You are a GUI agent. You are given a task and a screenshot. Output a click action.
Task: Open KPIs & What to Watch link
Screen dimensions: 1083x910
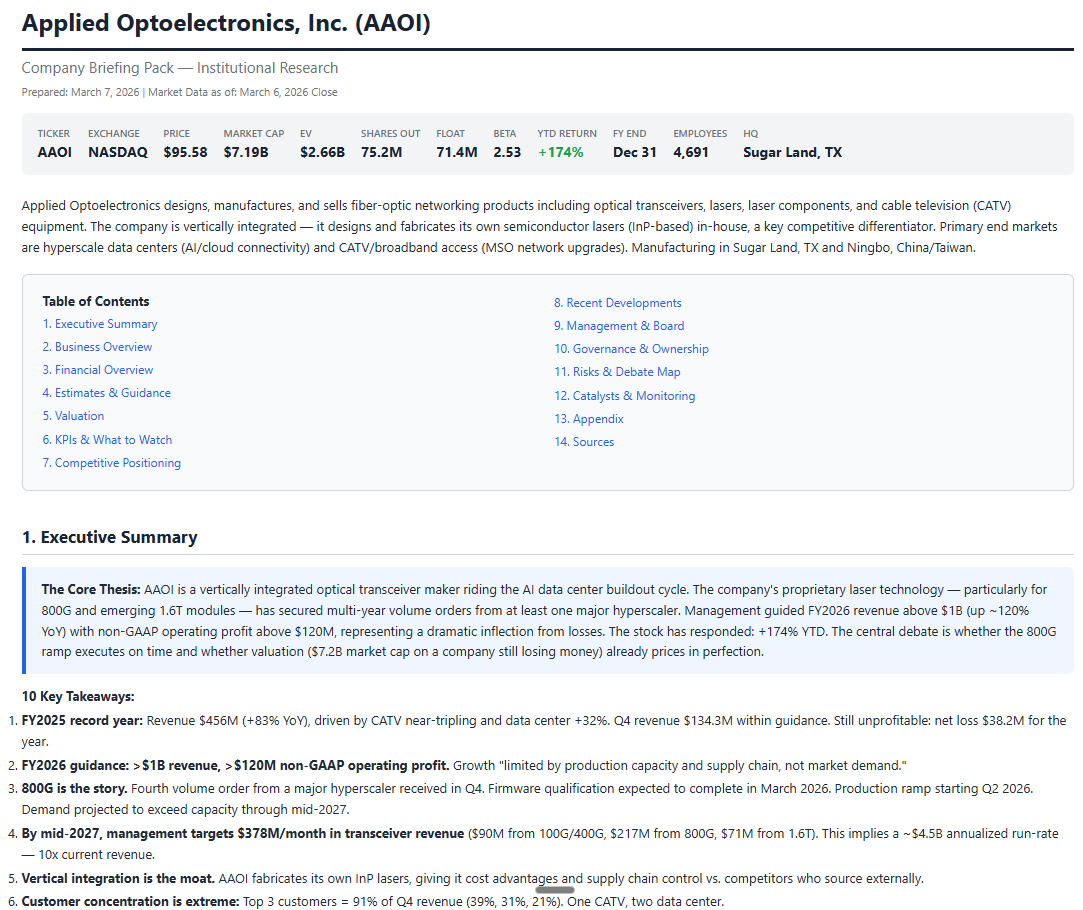pyautogui.click(x=107, y=440)
